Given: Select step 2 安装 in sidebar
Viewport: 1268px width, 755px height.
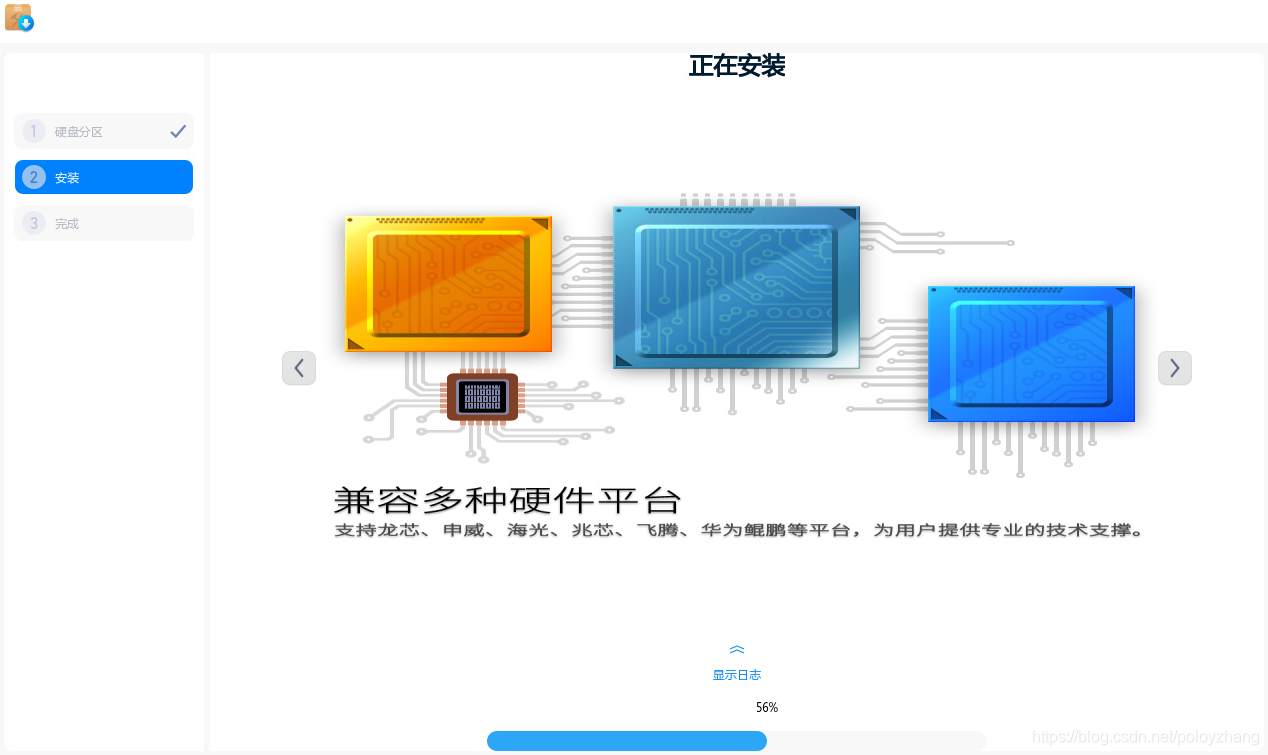Looking at the screenshot, I should [x=104, y=177].
